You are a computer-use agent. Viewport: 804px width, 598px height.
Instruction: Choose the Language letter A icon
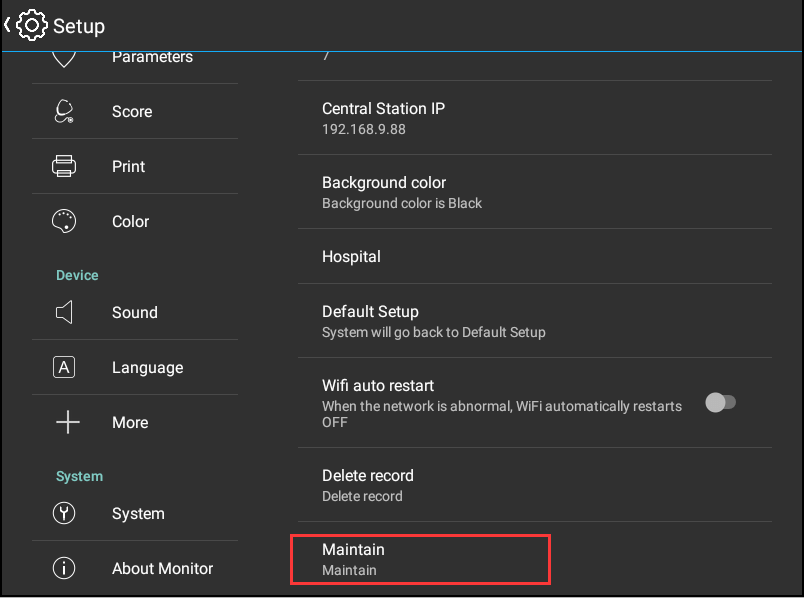[64, 367]
